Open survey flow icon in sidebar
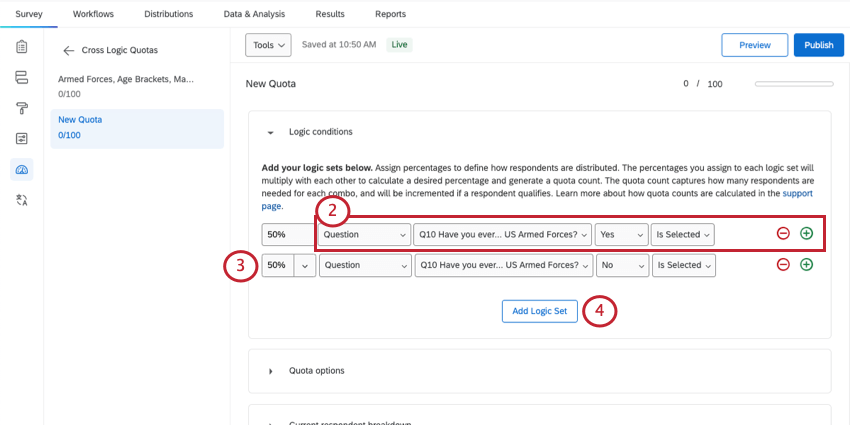 [21, 77]
